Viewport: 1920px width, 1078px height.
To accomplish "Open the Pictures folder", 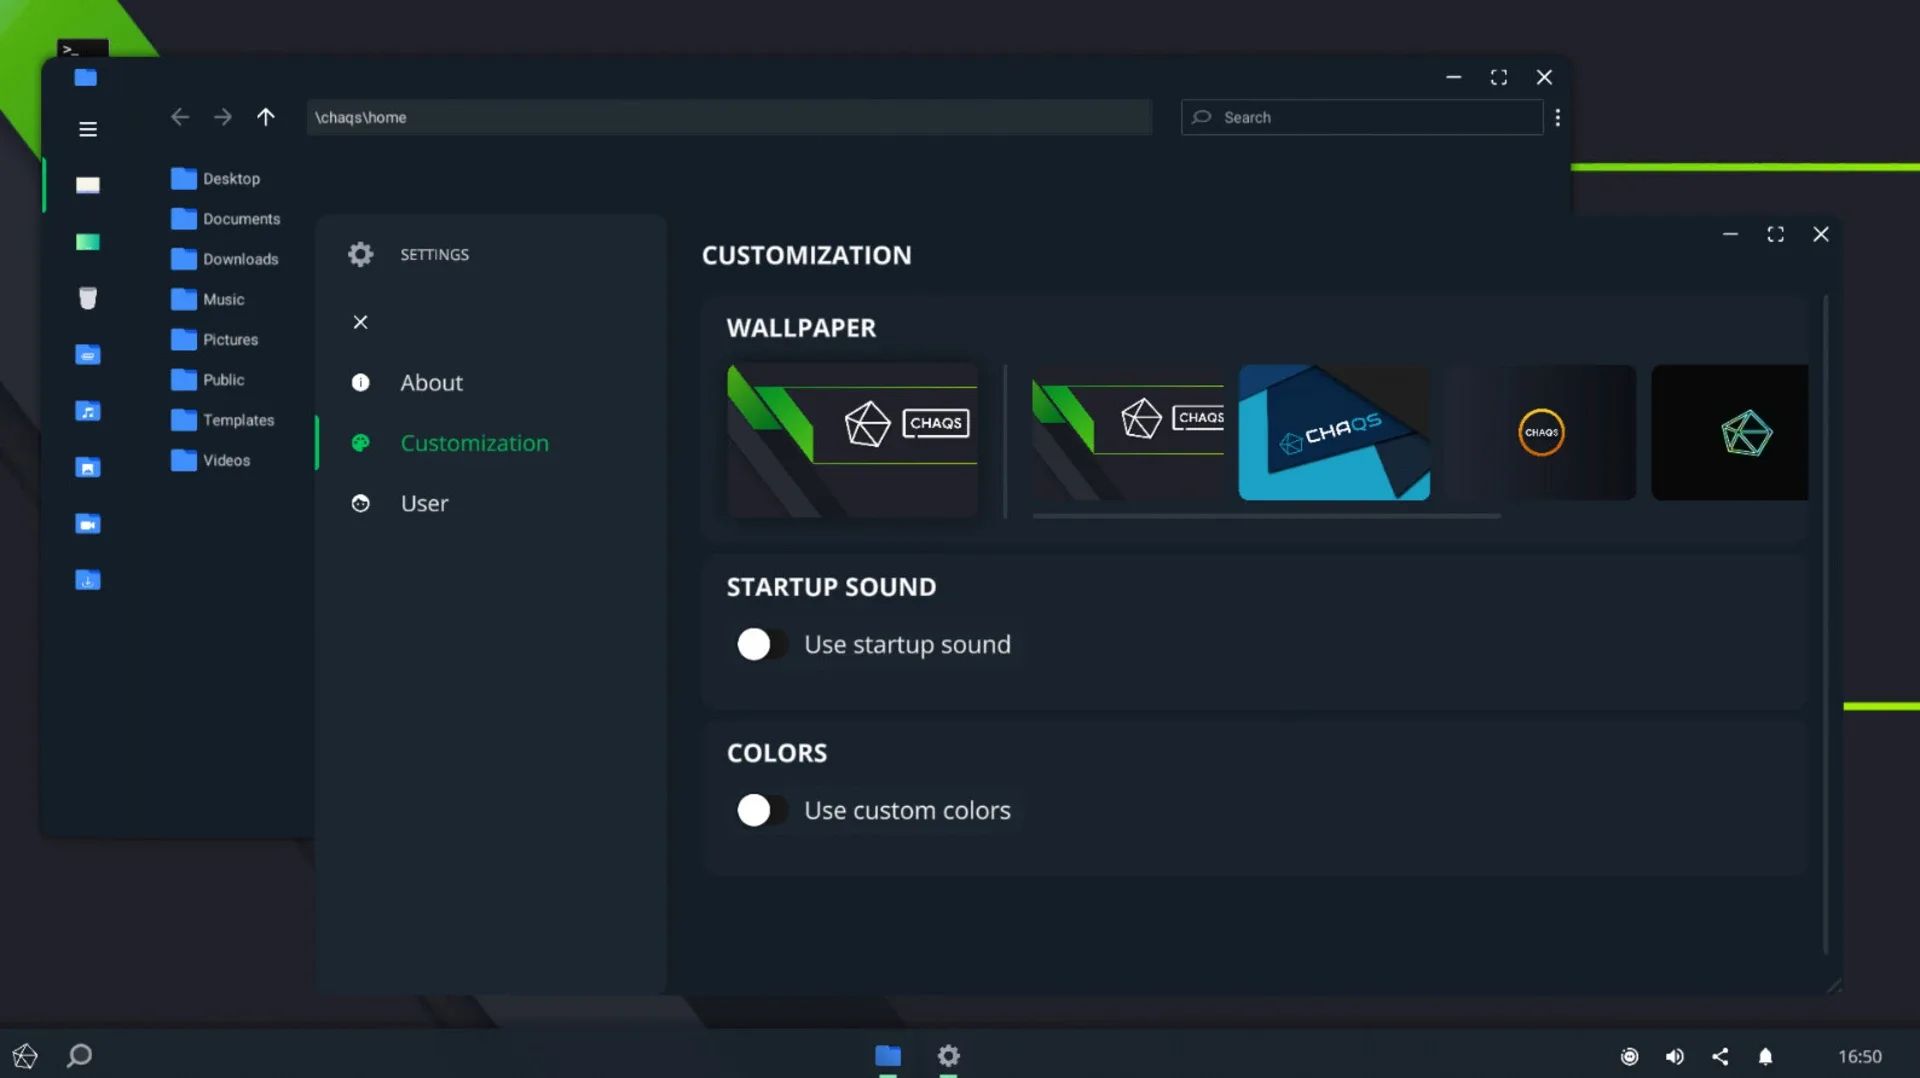I will coord(230,340).
